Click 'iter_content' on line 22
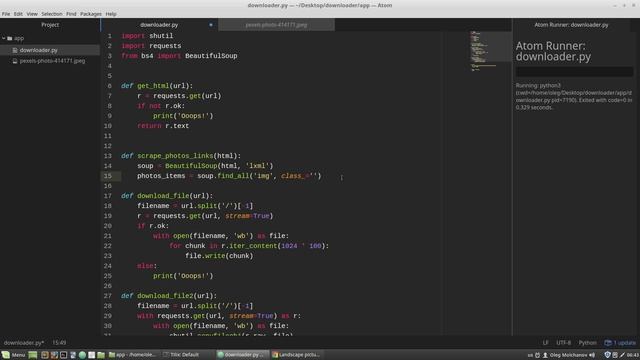640x360 pixels. click(253, 246)
